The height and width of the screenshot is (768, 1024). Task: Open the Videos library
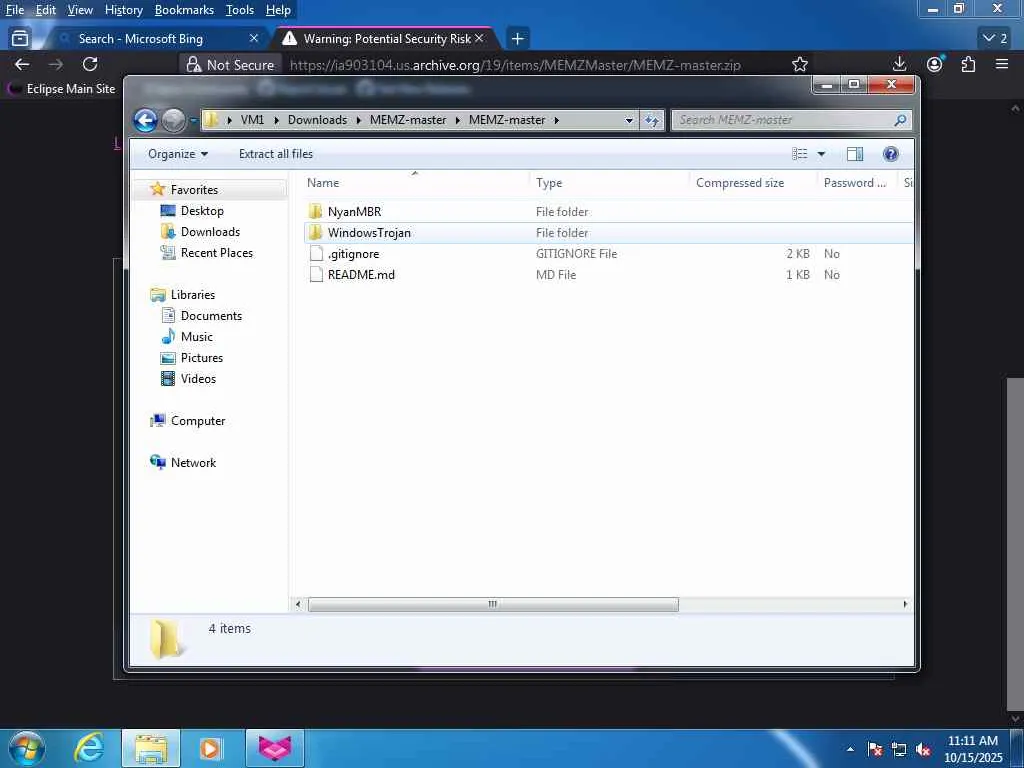click(198, 379)
